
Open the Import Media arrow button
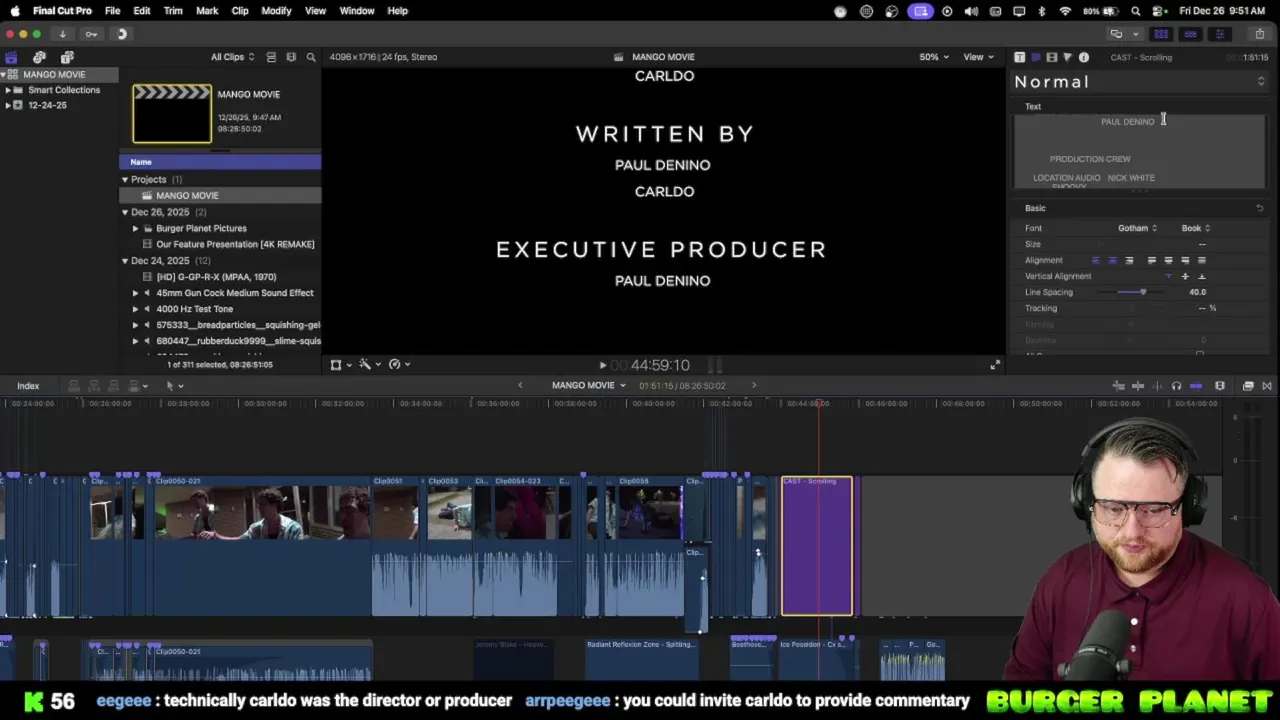coord(62,34)
